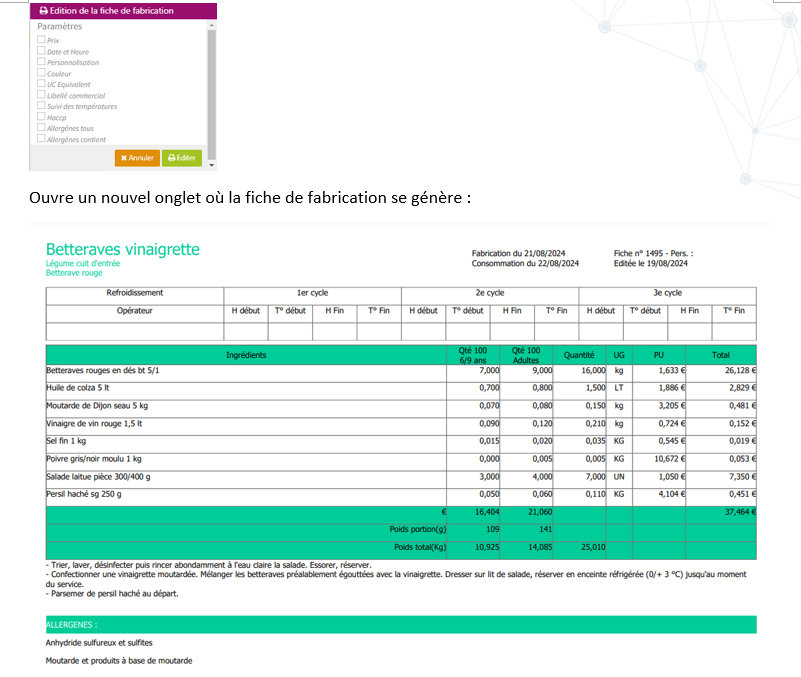Click the Ingrédients column header

point(246,355)
